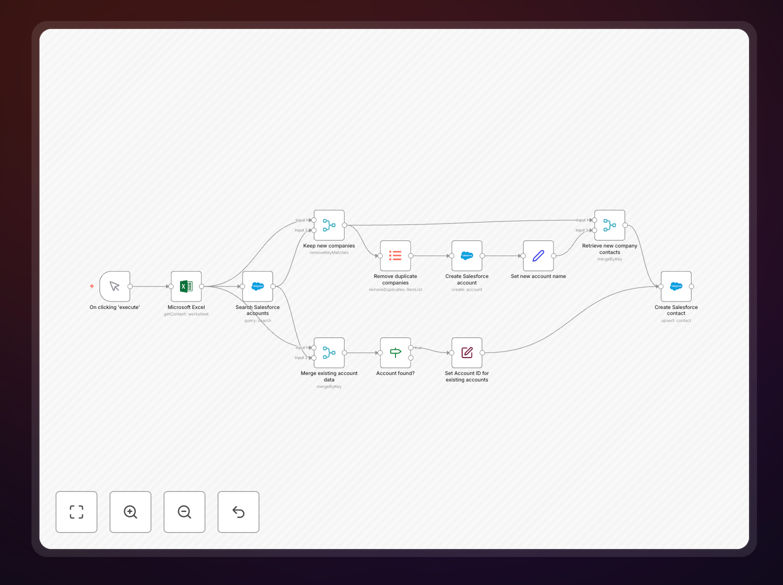Click the 'Retrieve new company contacts' label
The image size is (783, 585).
coord(610,249)
